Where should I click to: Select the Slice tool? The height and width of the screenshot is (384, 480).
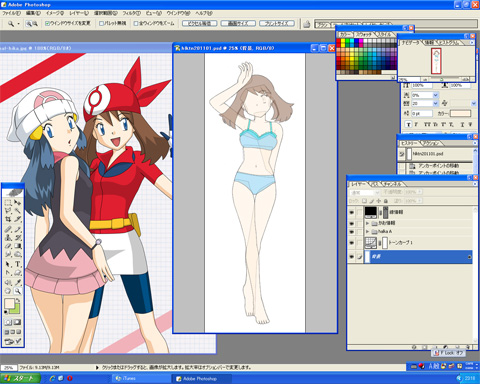tap(18, 219)
